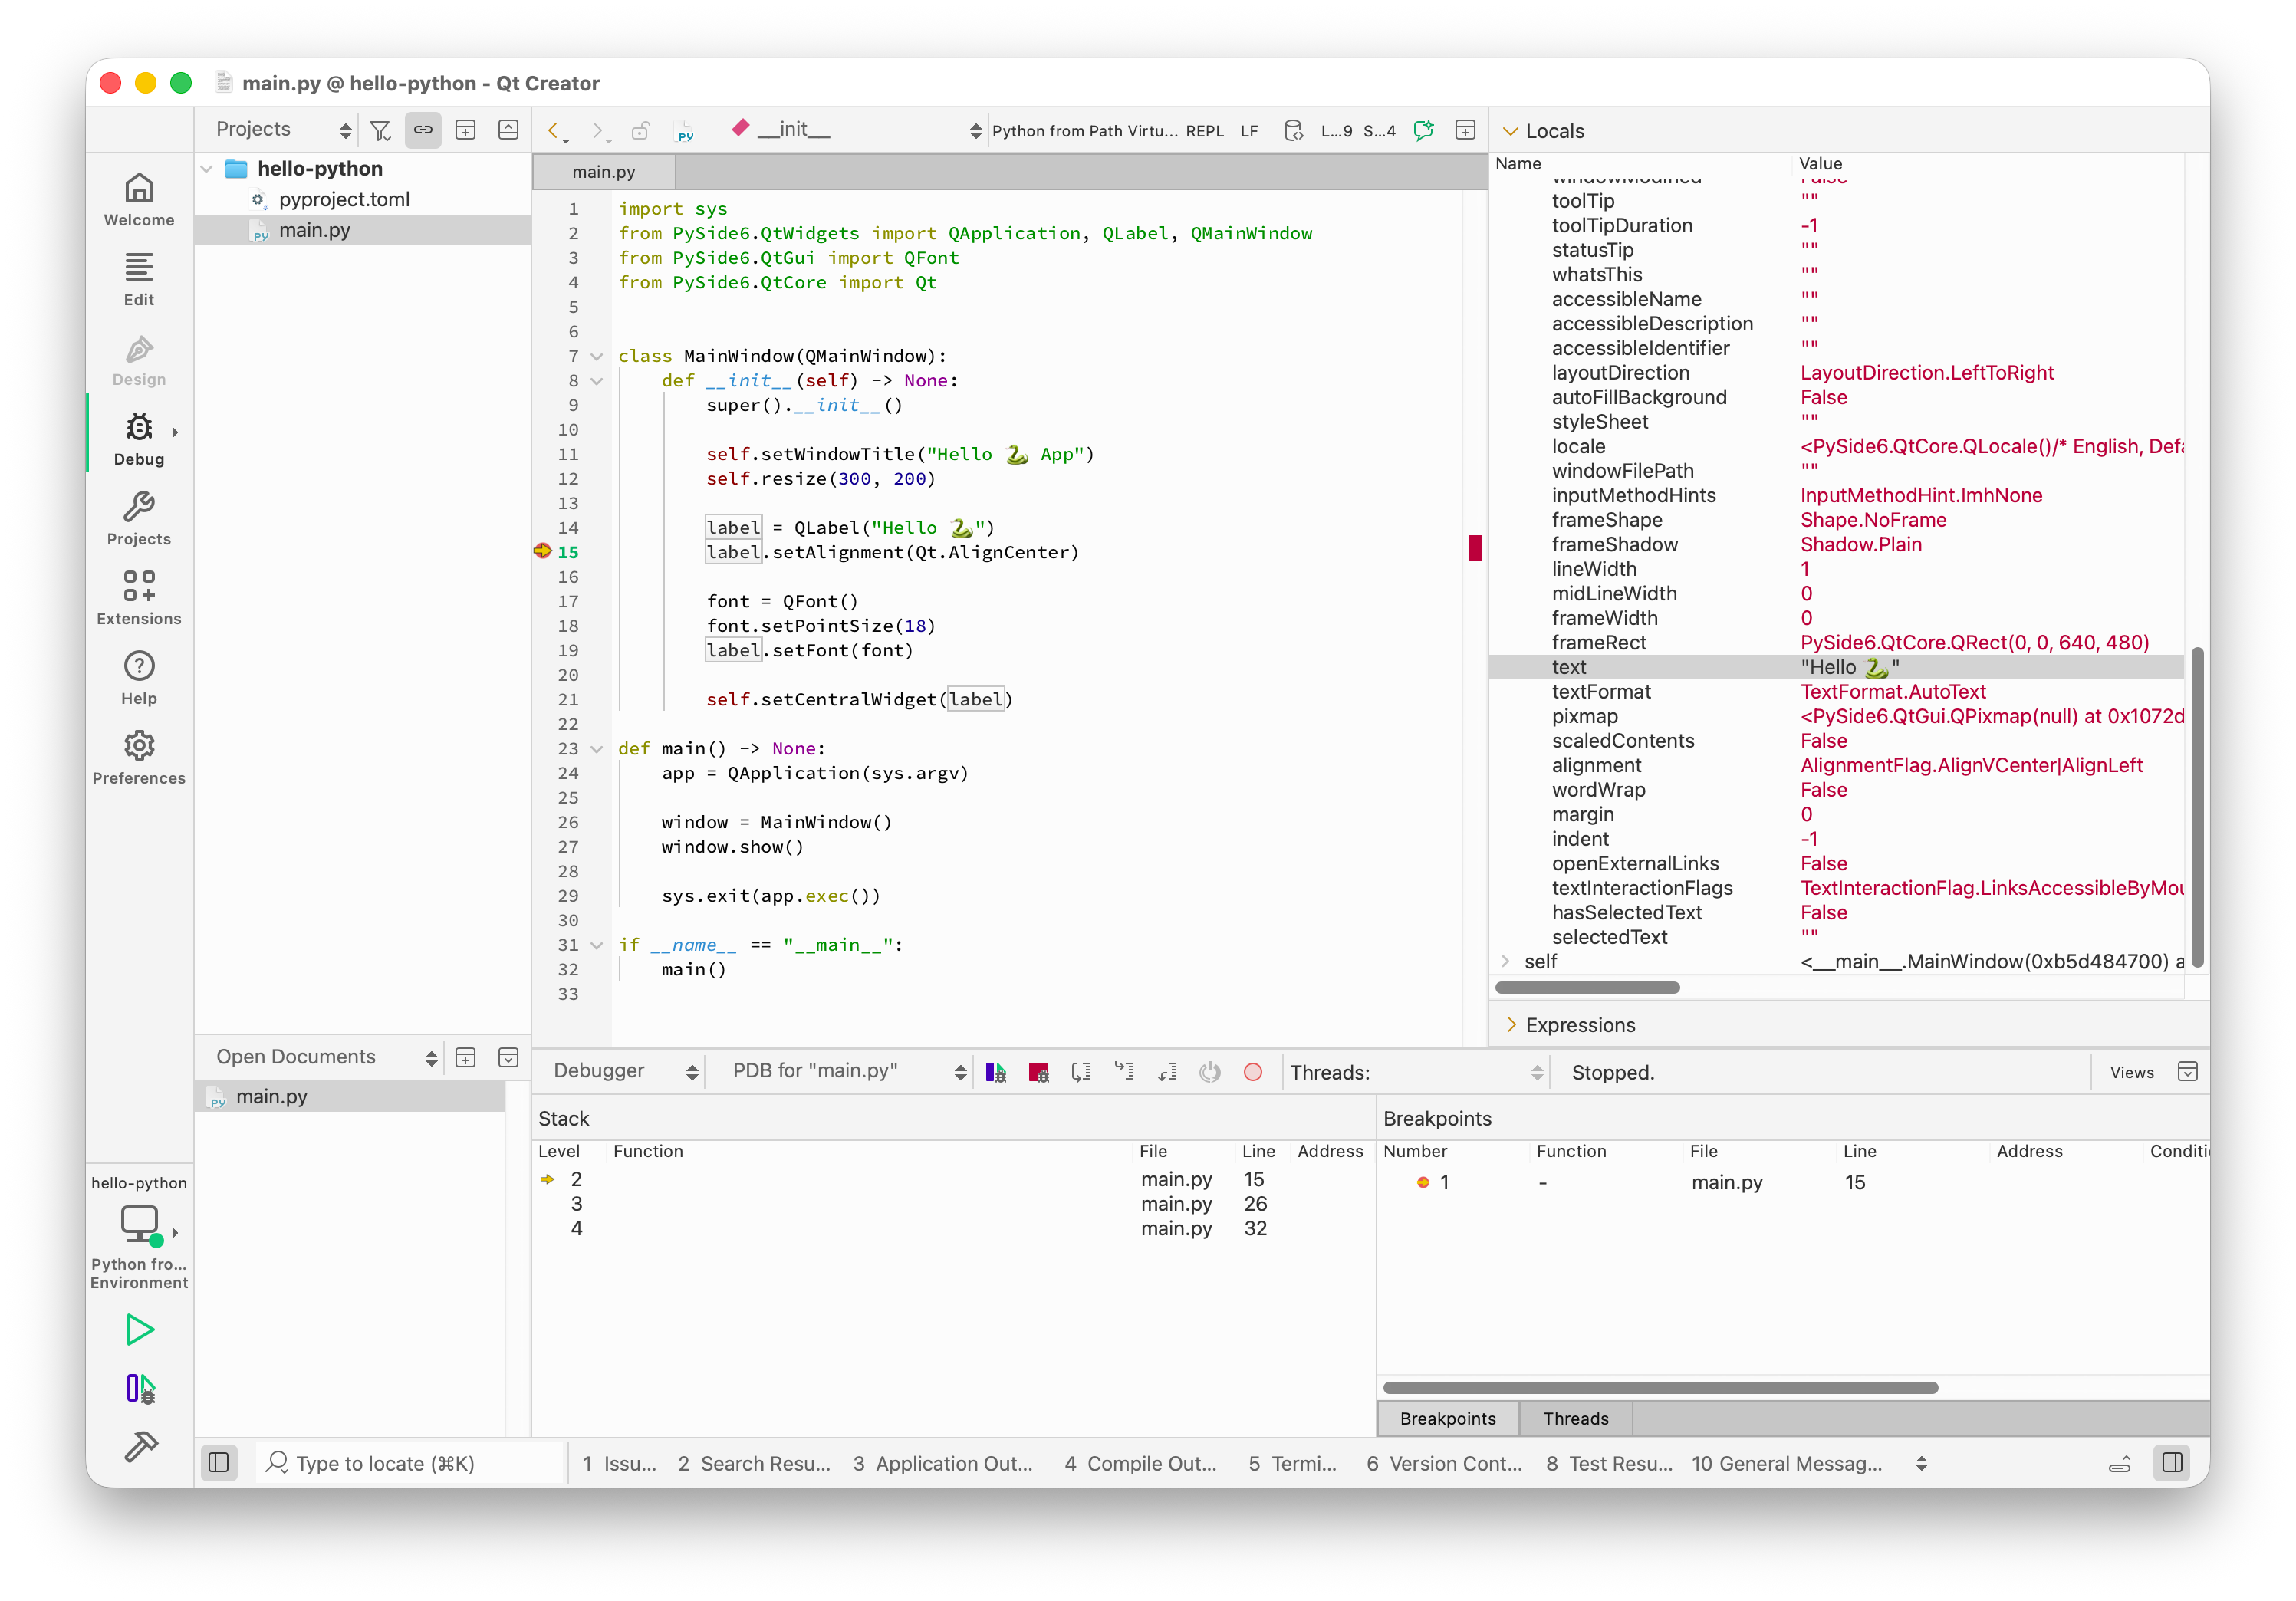Viewport: 2296px width, 1601px height.
Task: Expand the Expressions section
Action: click(x=1511, y=1025)
